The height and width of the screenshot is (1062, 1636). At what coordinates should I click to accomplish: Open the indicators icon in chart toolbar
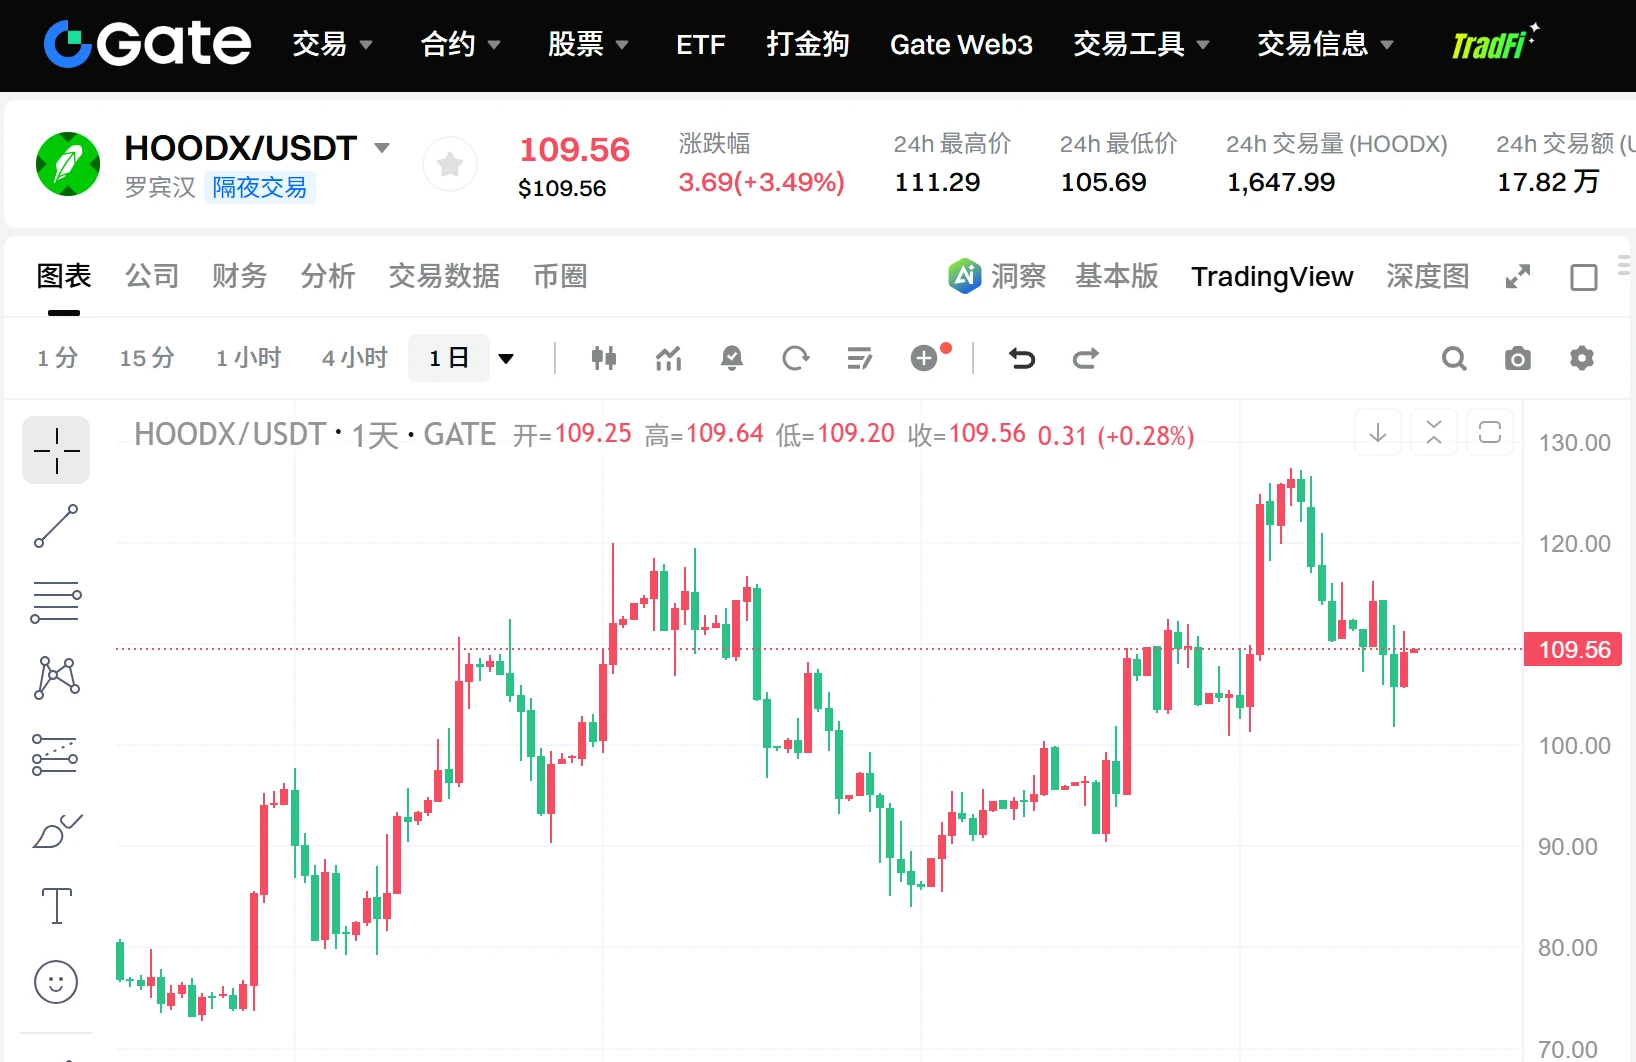click(x=668, y=358)
